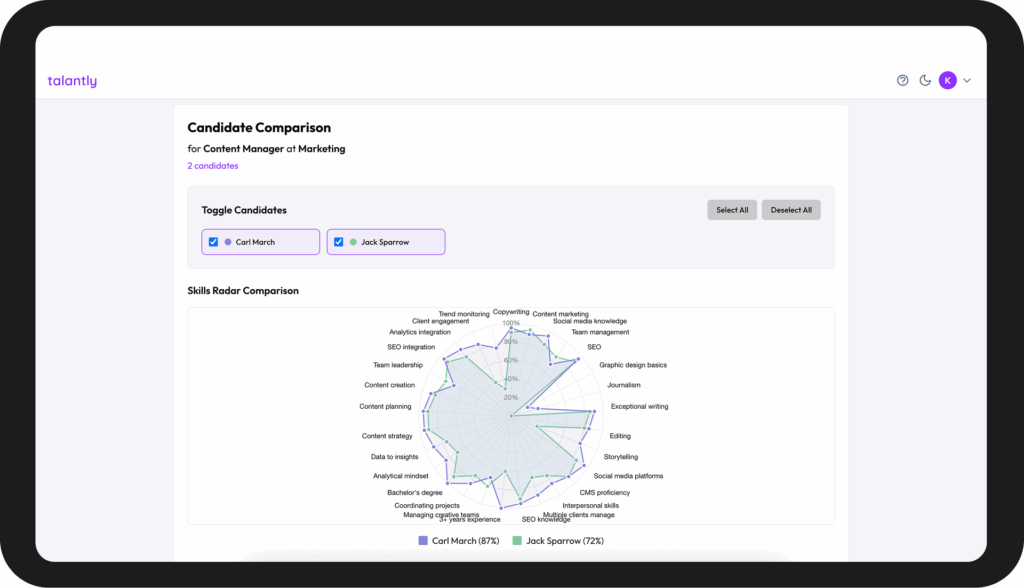Click the Skills Radar Comparison heading
Image resolution: width=1024 pixels, height=588 pixels.
coord(243,291)
